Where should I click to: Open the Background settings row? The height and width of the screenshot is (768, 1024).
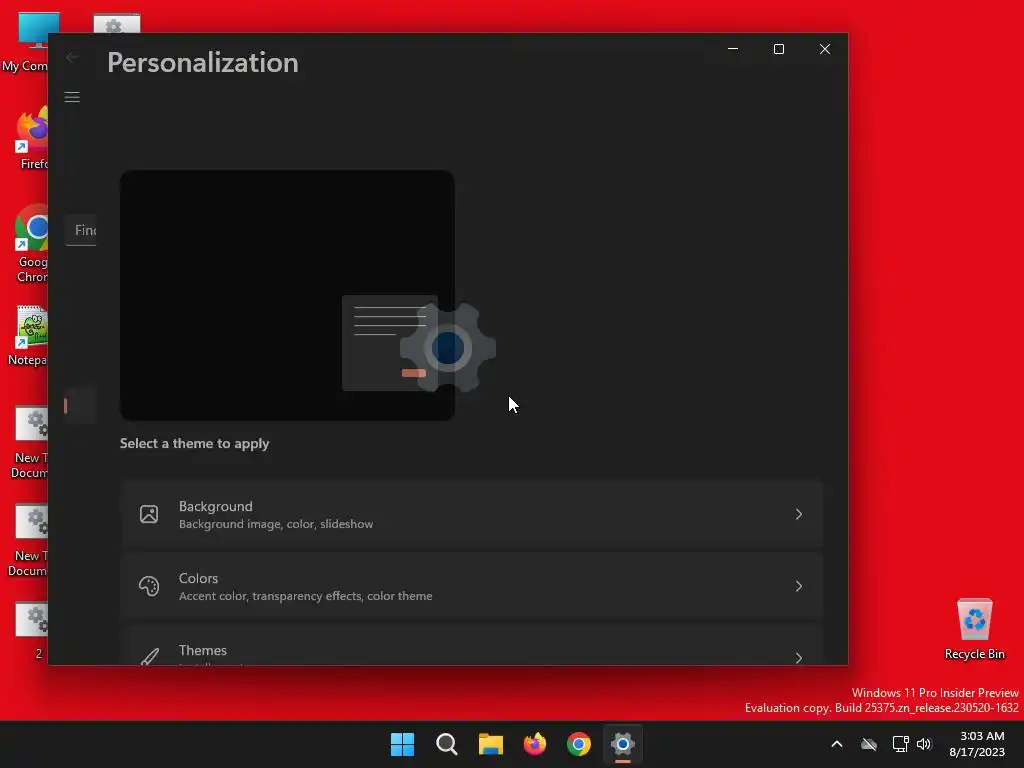pyautogui.click(x=471, y=515)
